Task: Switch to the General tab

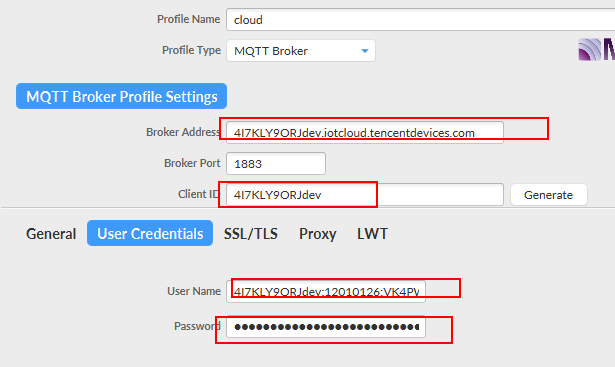Action: tap(51, 234)
